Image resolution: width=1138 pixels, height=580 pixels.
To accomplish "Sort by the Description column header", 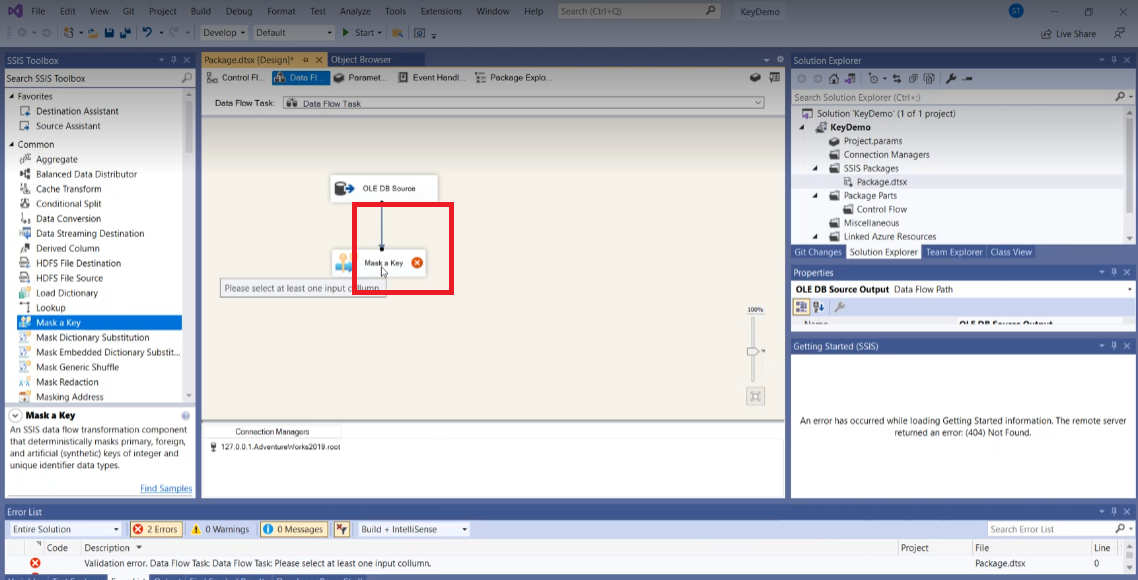I will 107,548.
